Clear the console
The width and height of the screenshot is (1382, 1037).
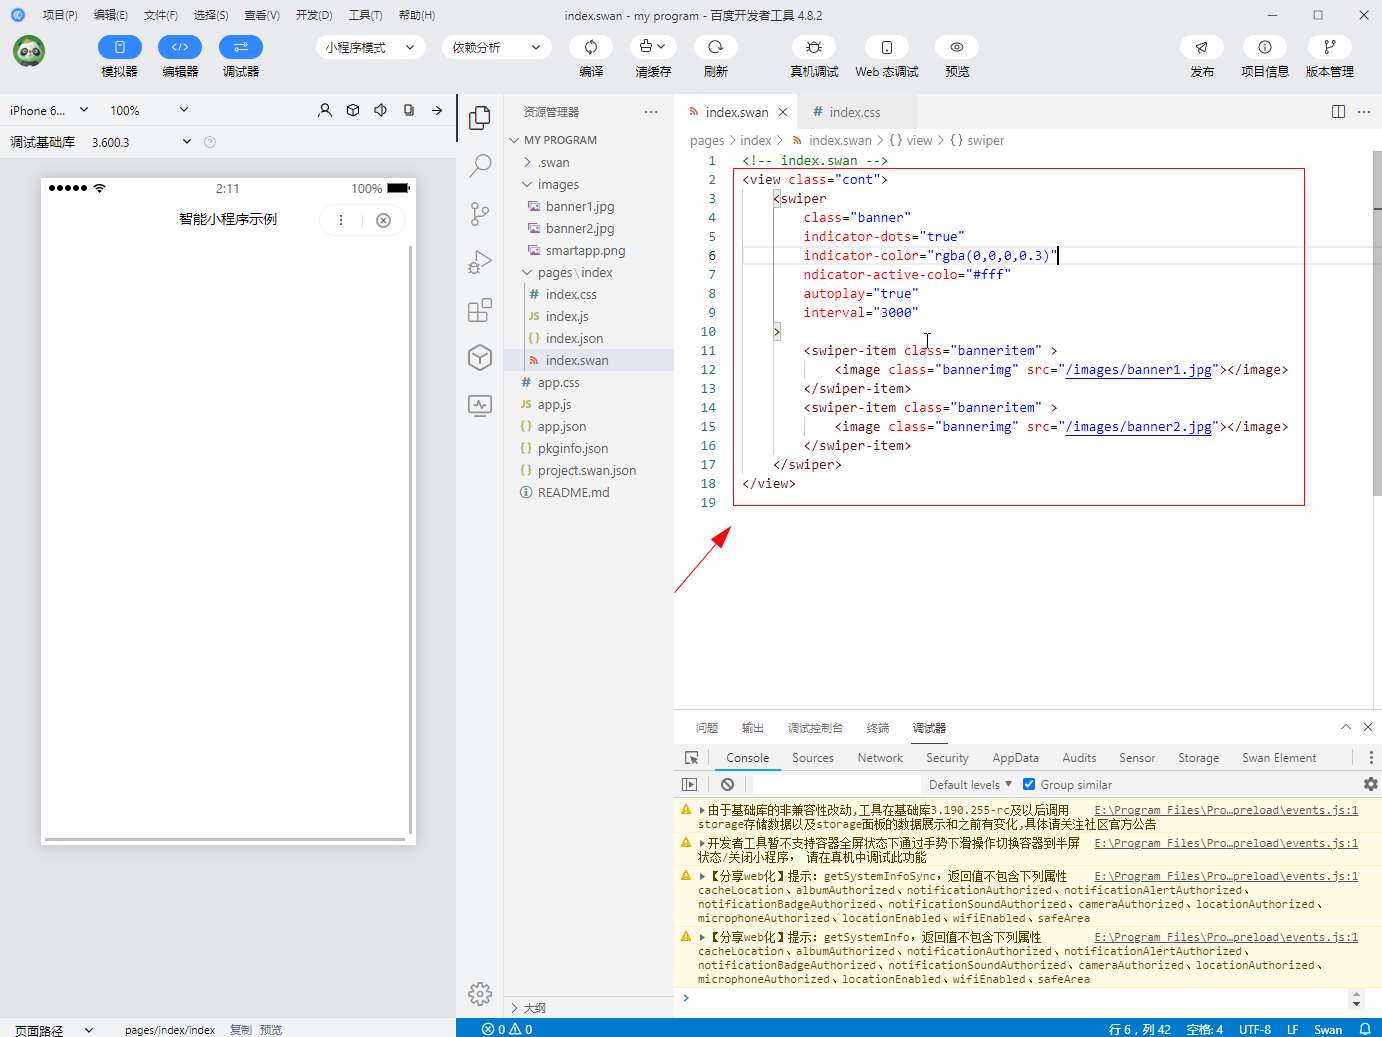pyautogui.click(x=728, y=785)
